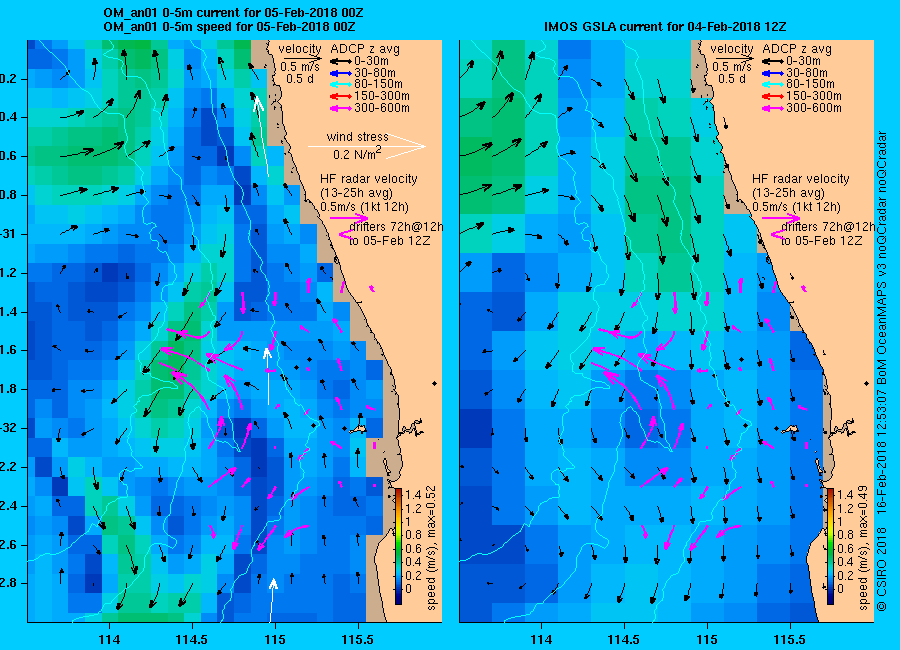Click the speed color bar with max=0.52
The width and height of the screenshot is (900, 650).
pyautogui.click(x=398, y=546)
